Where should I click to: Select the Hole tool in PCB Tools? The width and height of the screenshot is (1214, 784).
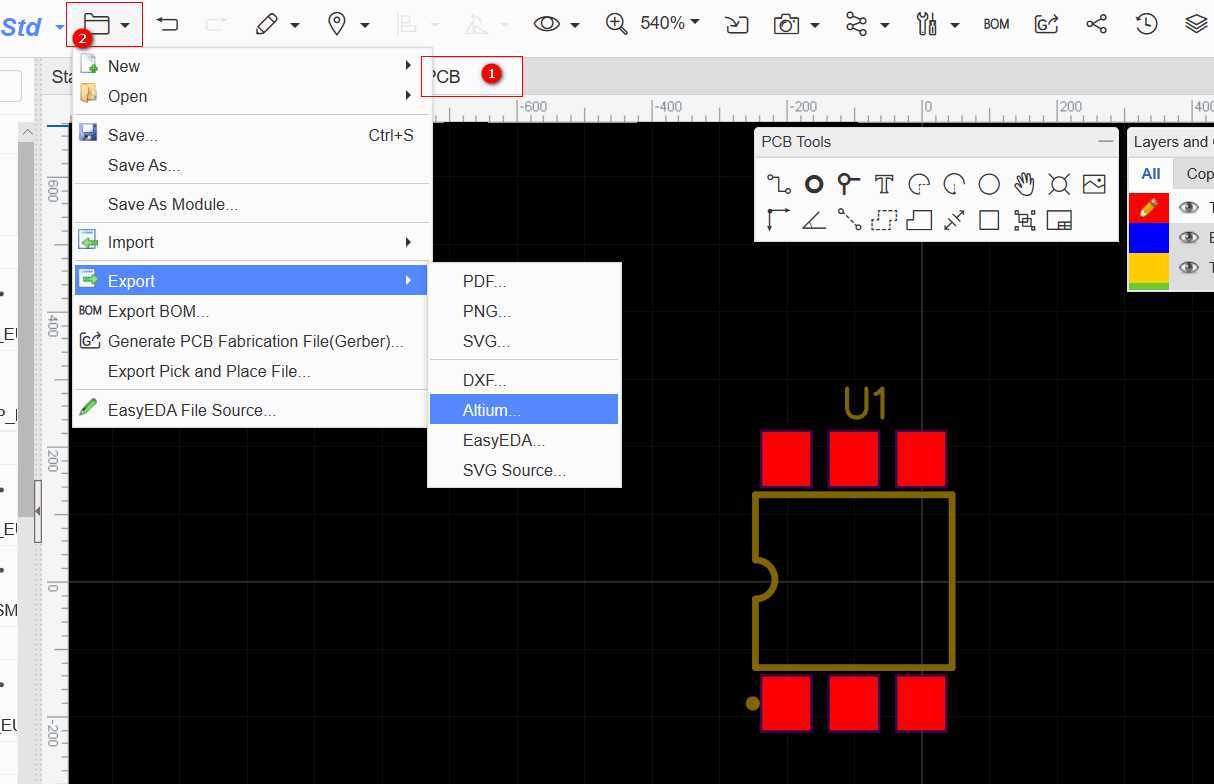pyautogui.click(x=1059, y=184)
